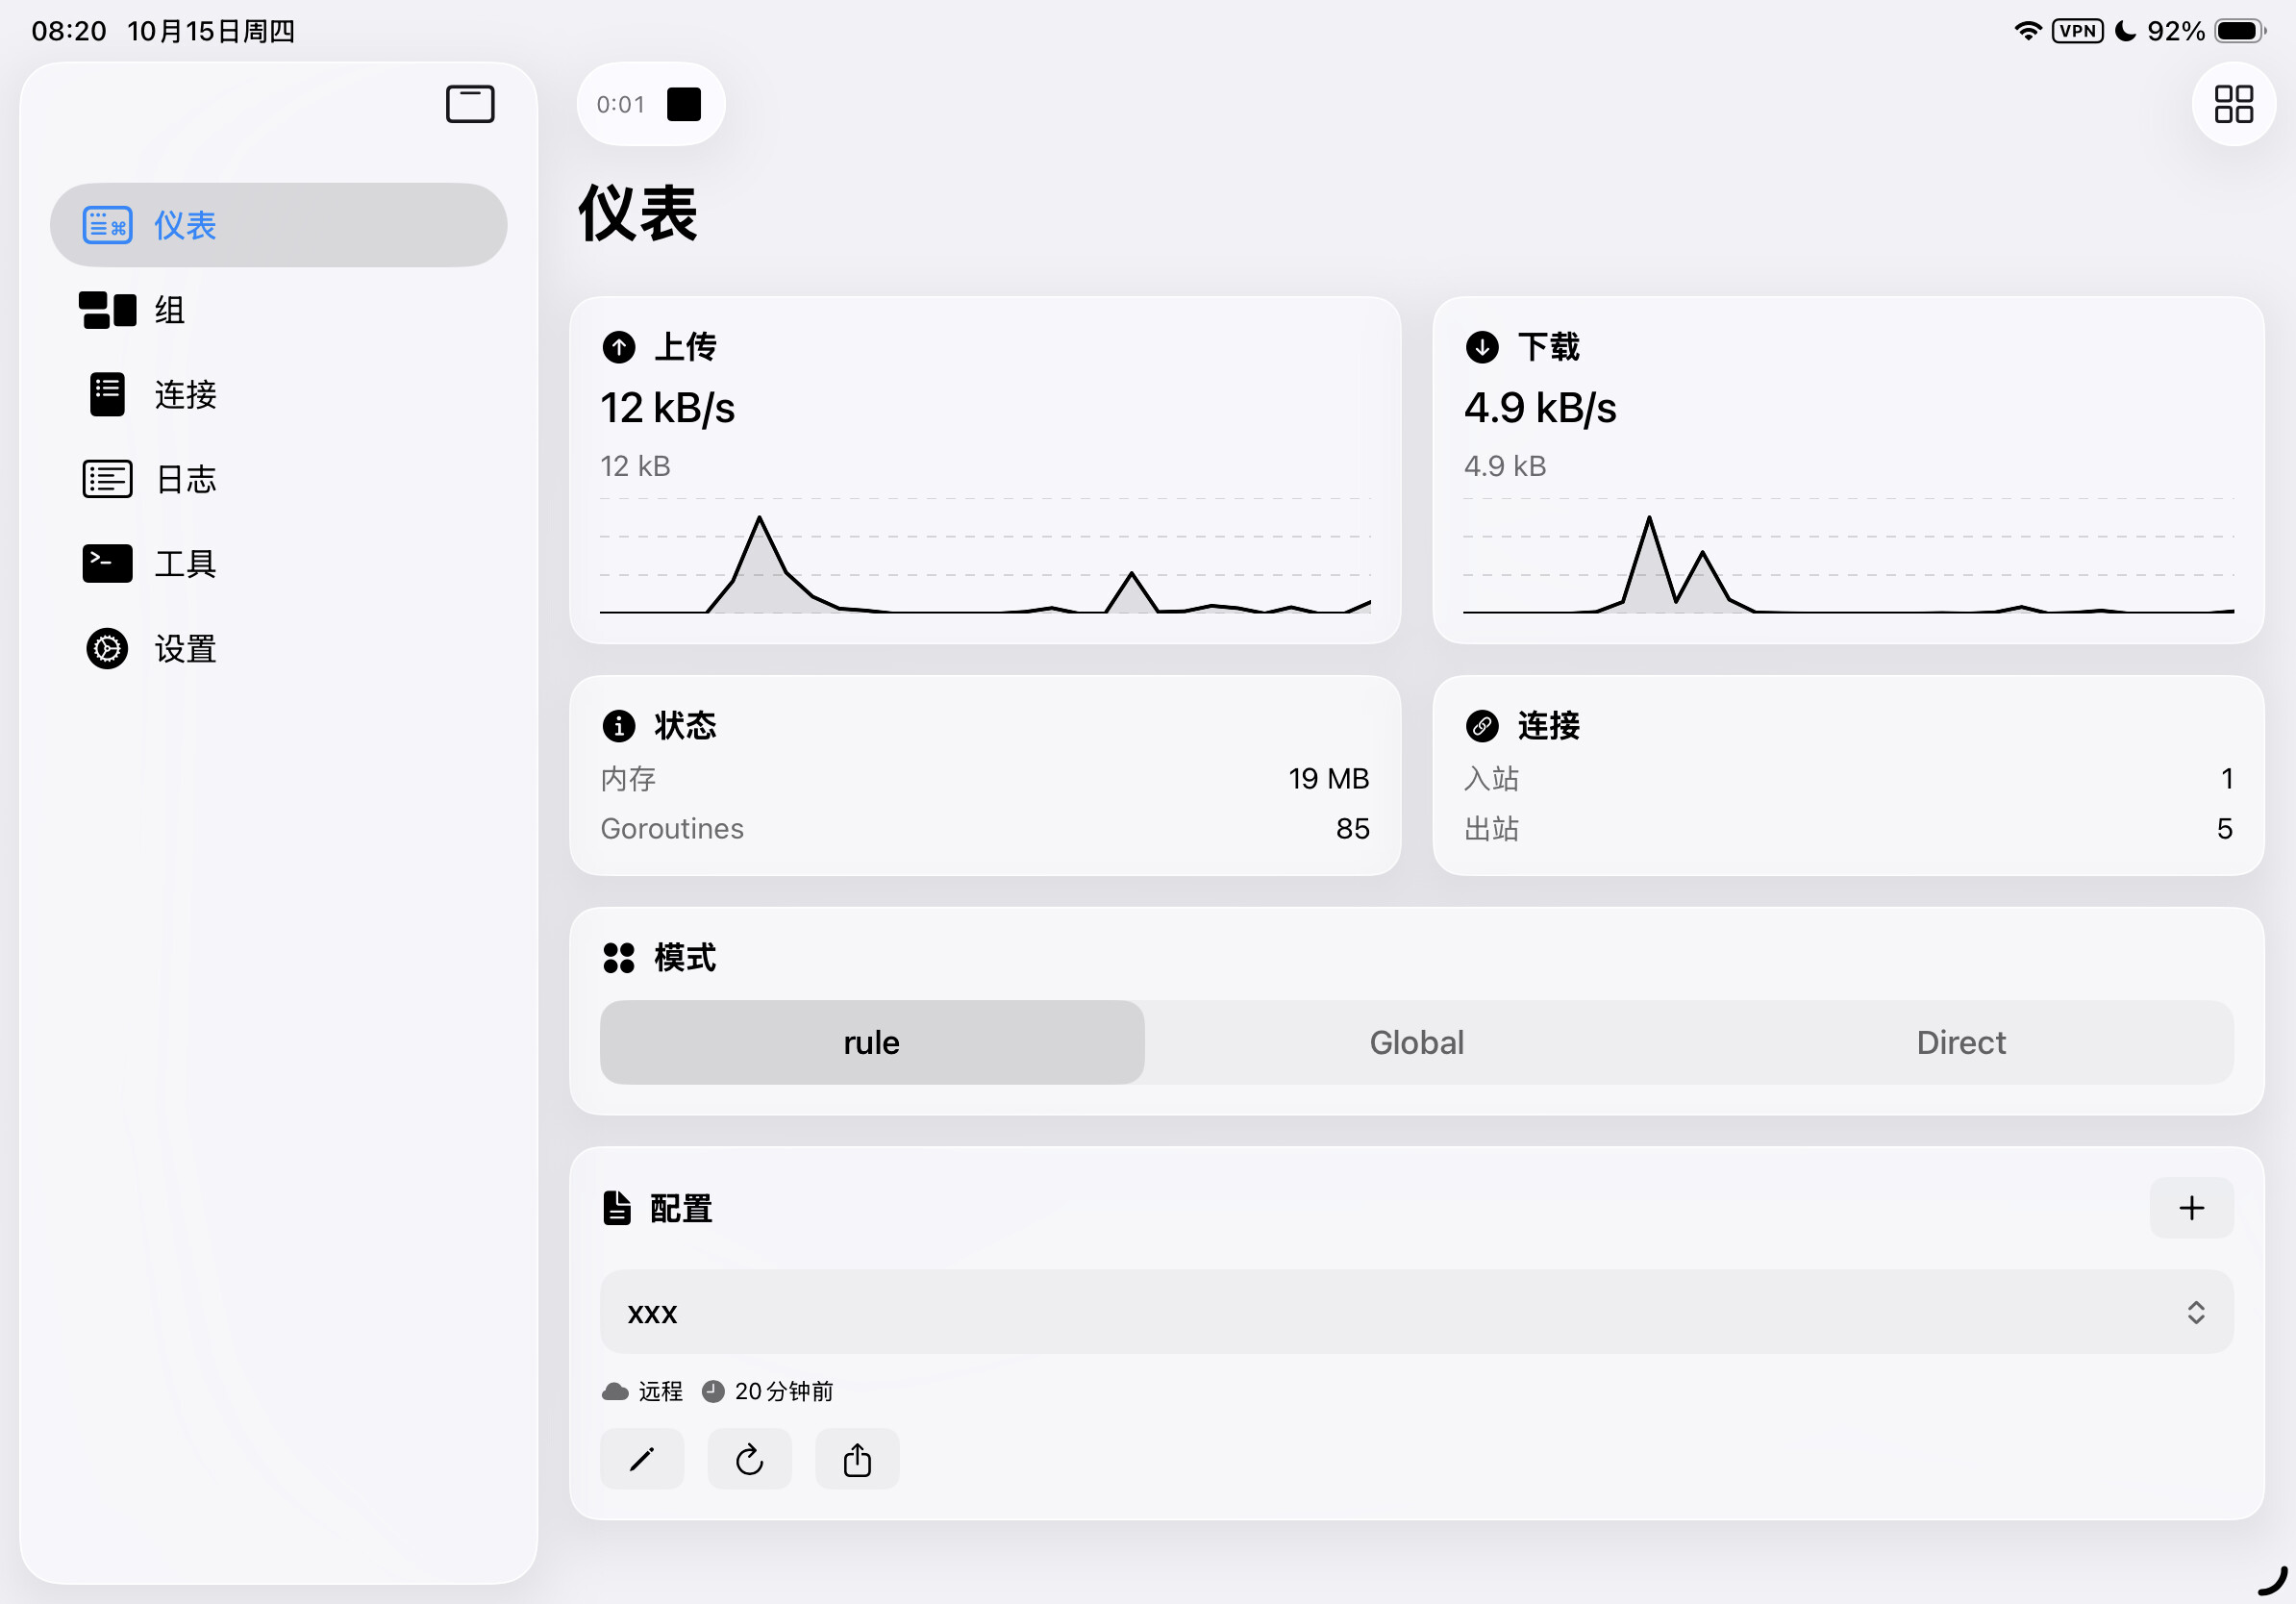Viewport: 2296px width, 1604px height.
Task: Click the 20 分钟前 update time label
Action: tap(767, 1391)
